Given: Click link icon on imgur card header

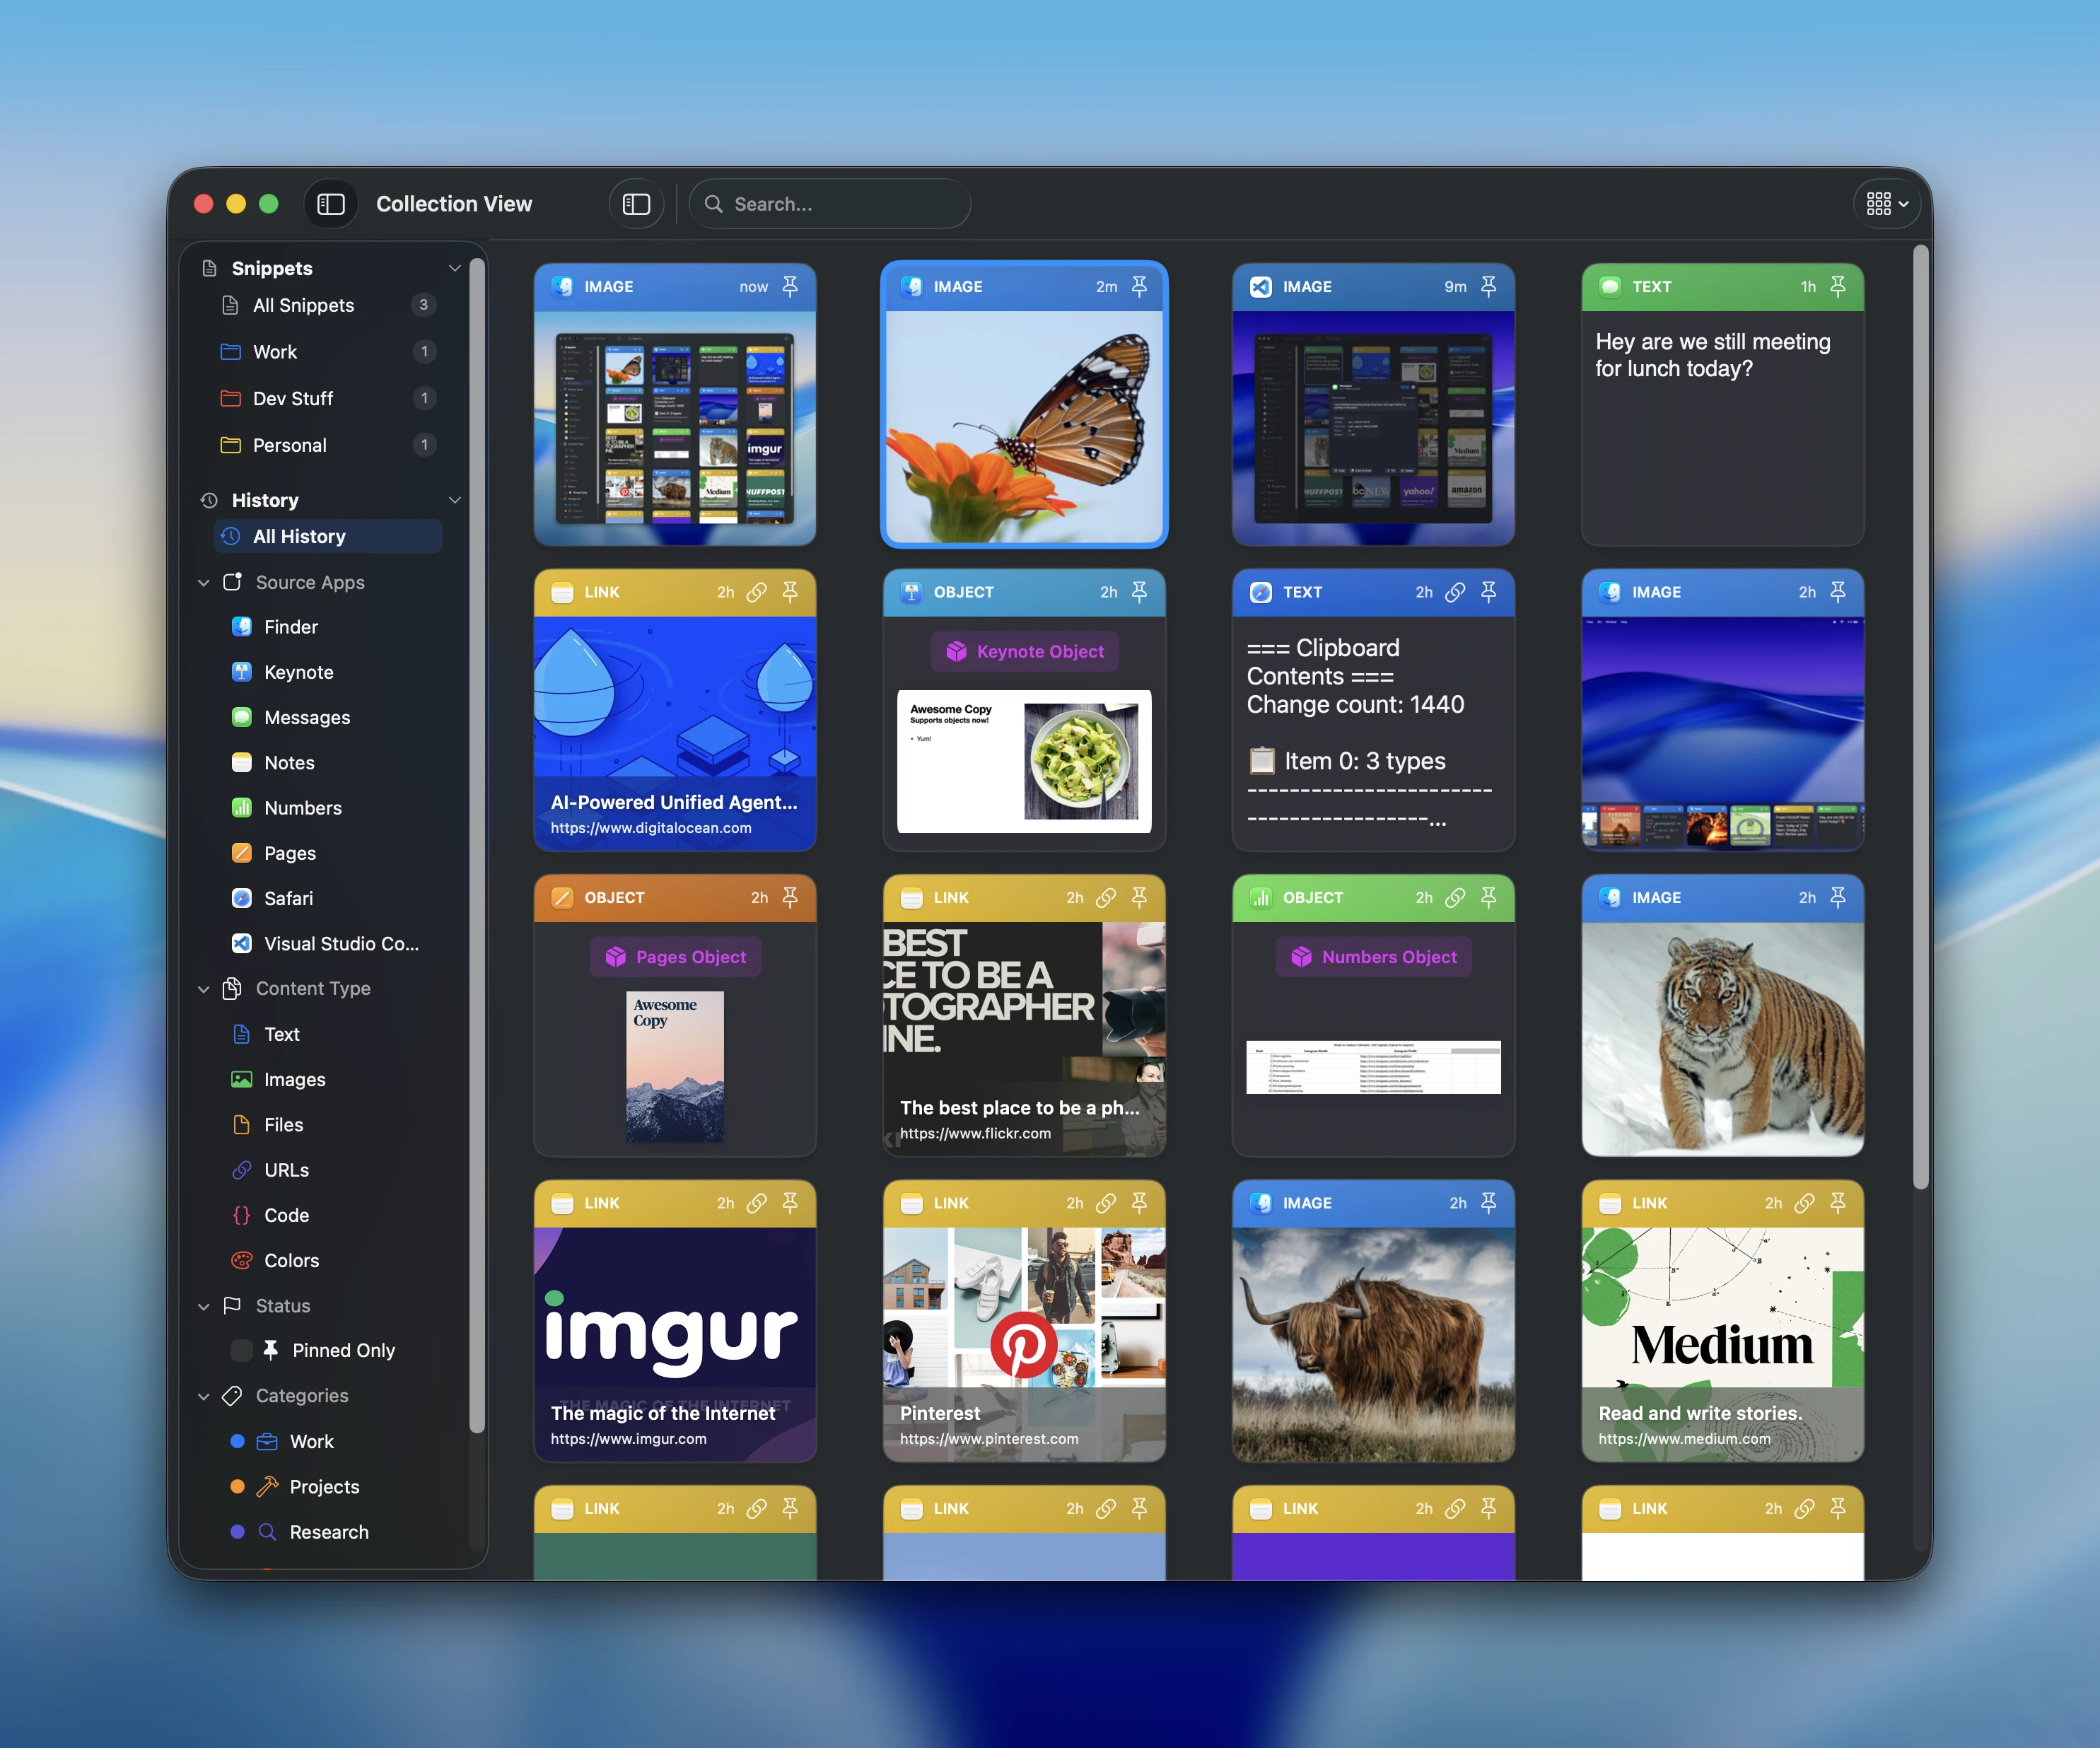Looking at the screenshot, I should click(757, 1203).
